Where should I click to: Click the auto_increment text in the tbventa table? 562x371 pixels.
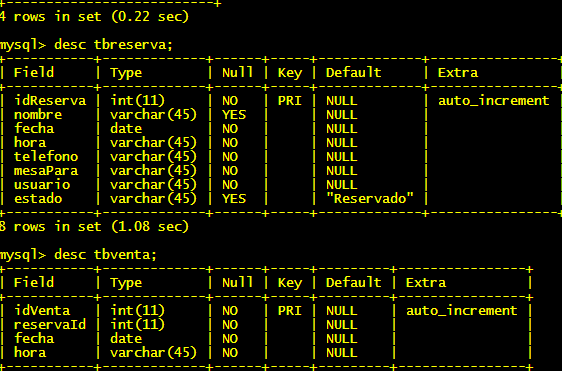point(462,311)
